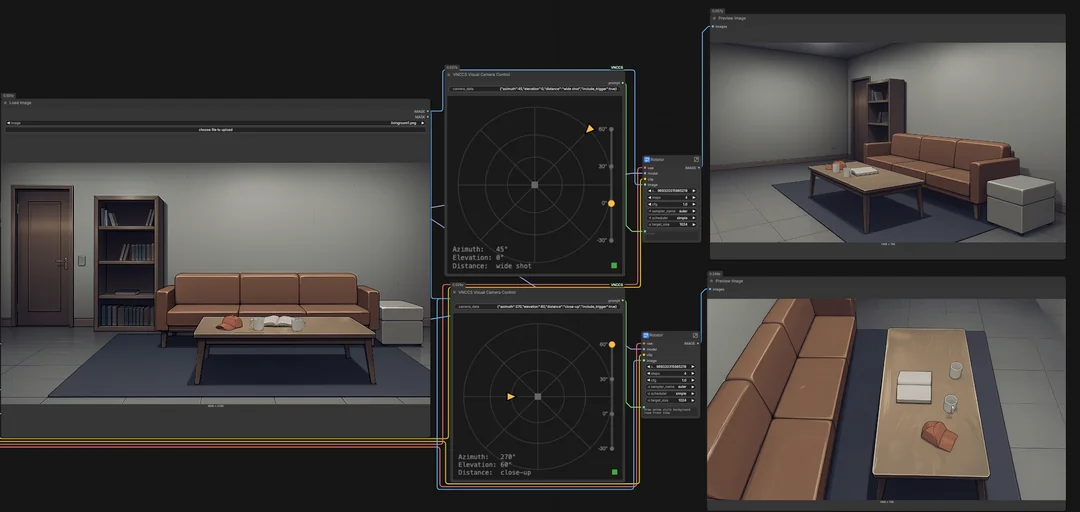The width and height of the screenshot is (1080, 512).
Task: Set elevation to -30° in upper camera node
Action: [611, 240]
